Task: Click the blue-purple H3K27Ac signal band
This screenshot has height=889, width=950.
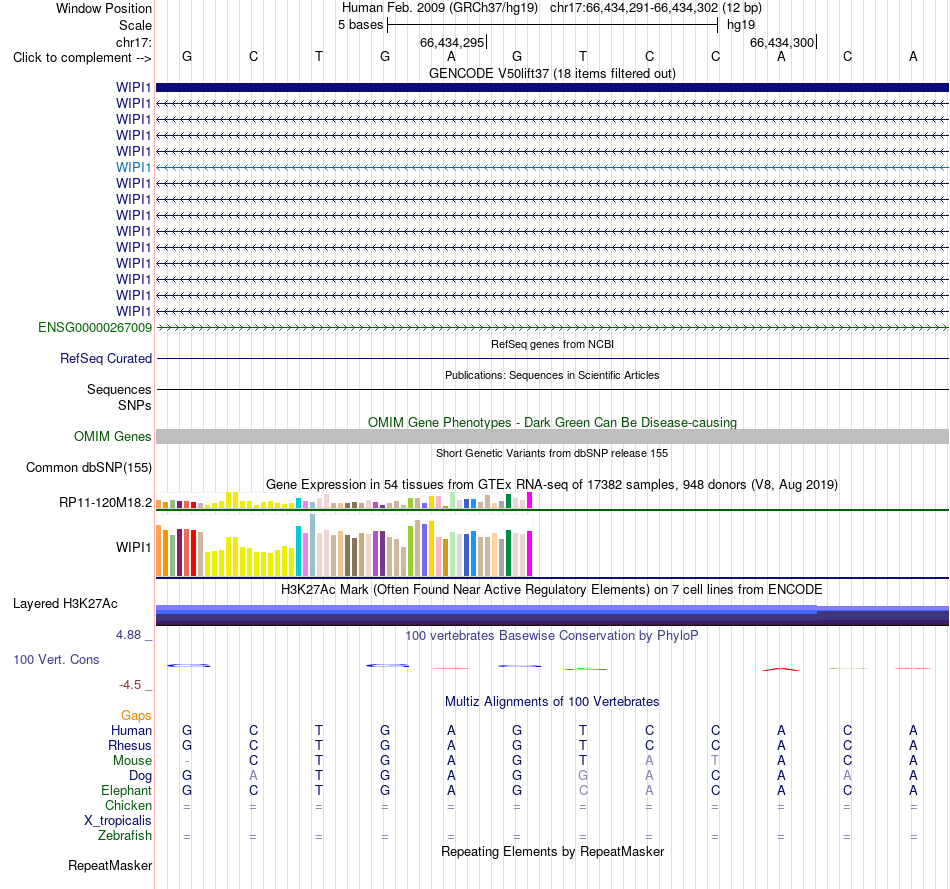Action: [x=552, y=615]
